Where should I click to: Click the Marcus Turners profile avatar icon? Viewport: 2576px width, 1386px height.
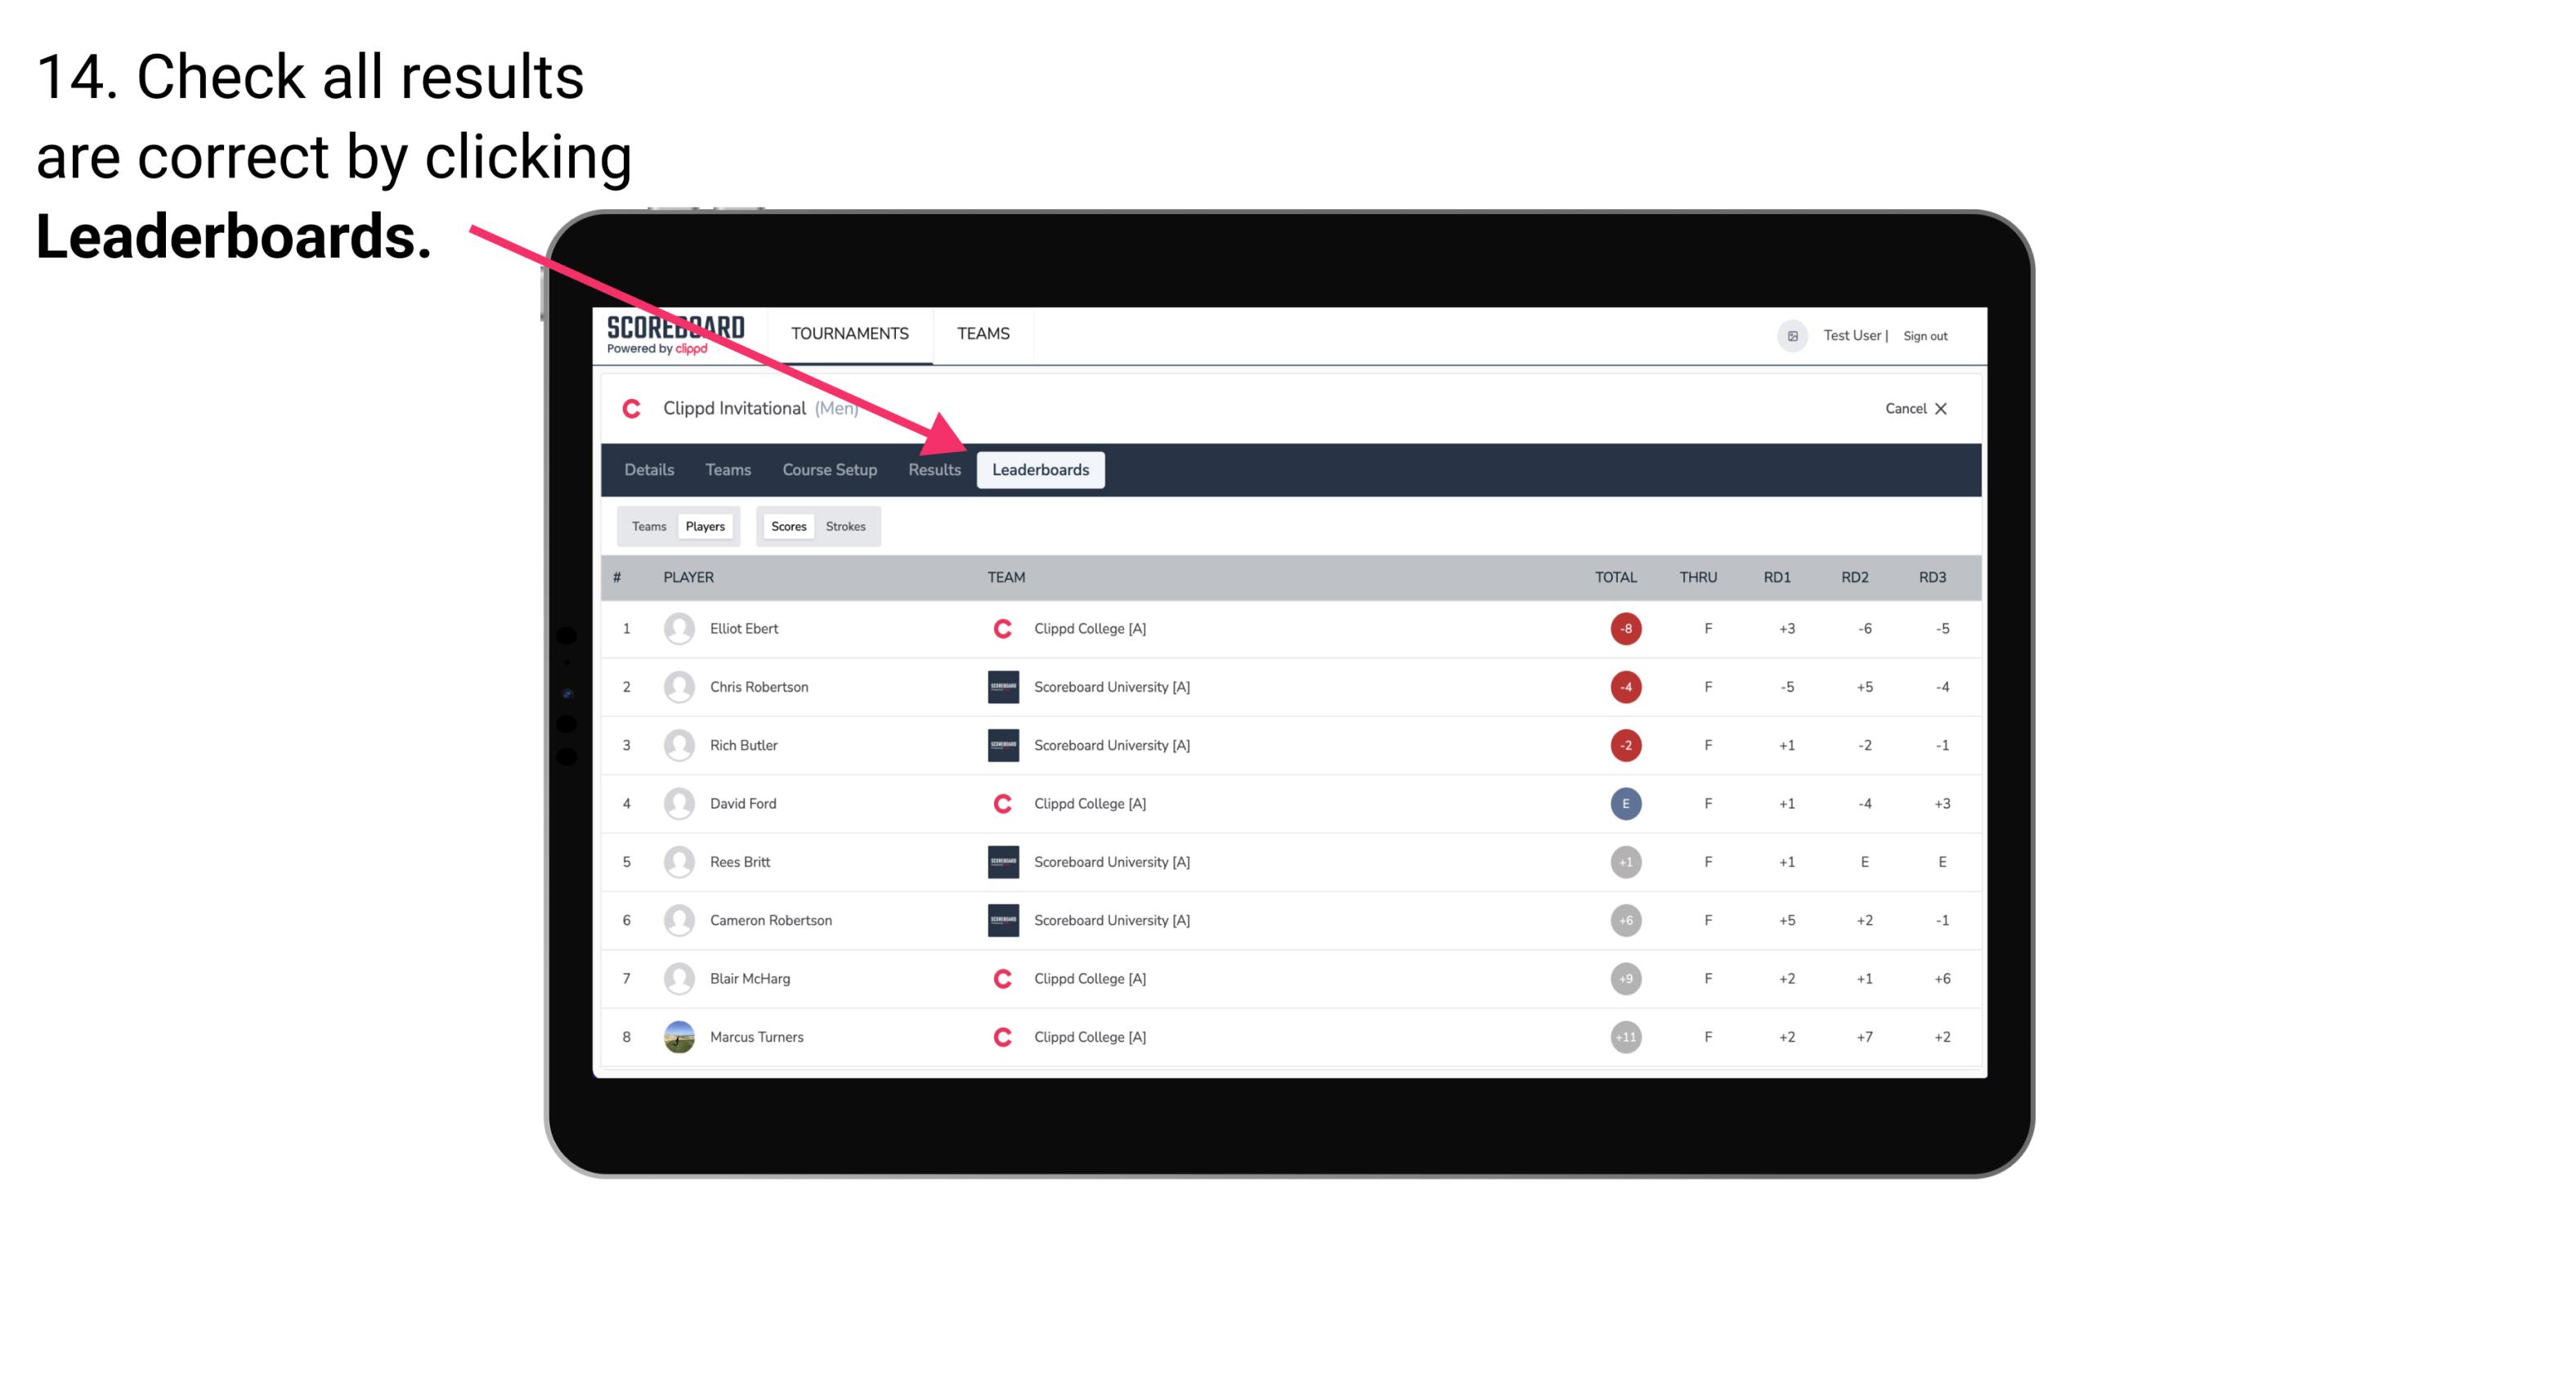click(x=677, y=1036)
